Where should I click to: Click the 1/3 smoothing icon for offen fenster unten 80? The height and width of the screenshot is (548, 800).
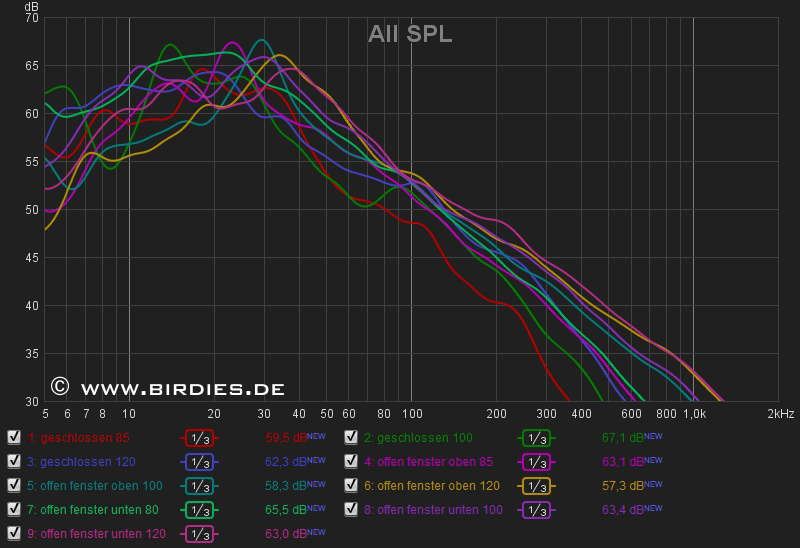click(x=200, y=509)
